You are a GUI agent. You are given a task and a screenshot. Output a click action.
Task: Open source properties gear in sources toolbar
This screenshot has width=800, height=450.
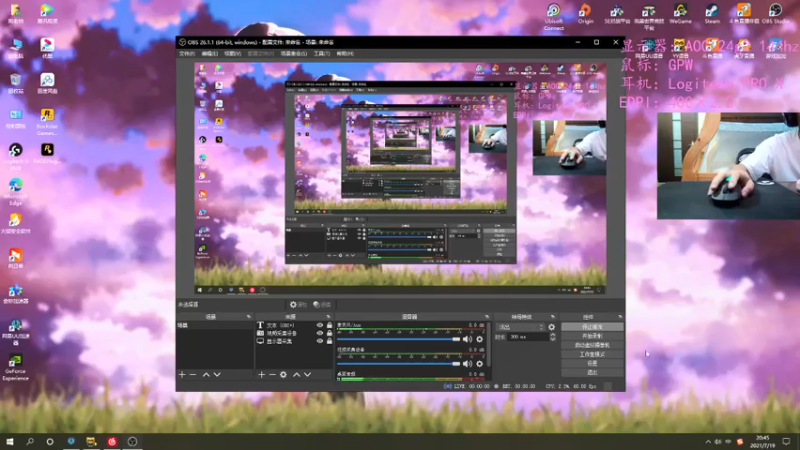[284, 374]
